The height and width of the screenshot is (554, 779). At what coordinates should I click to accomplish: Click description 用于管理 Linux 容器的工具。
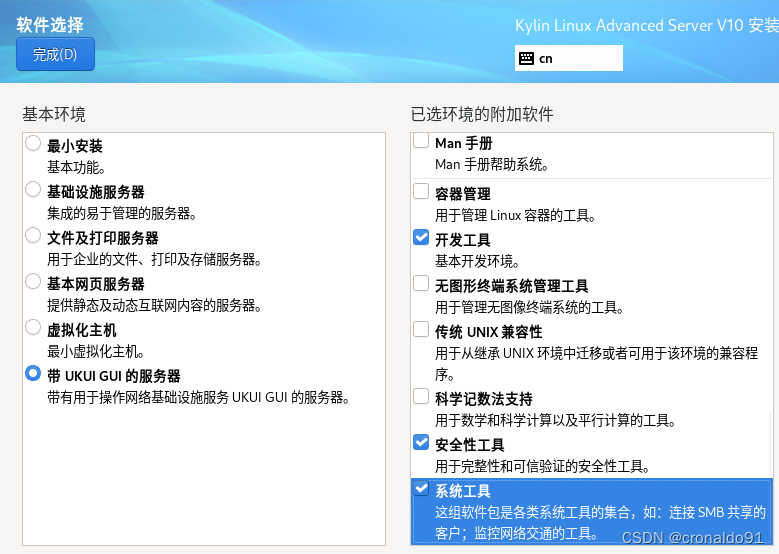pyautogui.click(x=515, y=216)
